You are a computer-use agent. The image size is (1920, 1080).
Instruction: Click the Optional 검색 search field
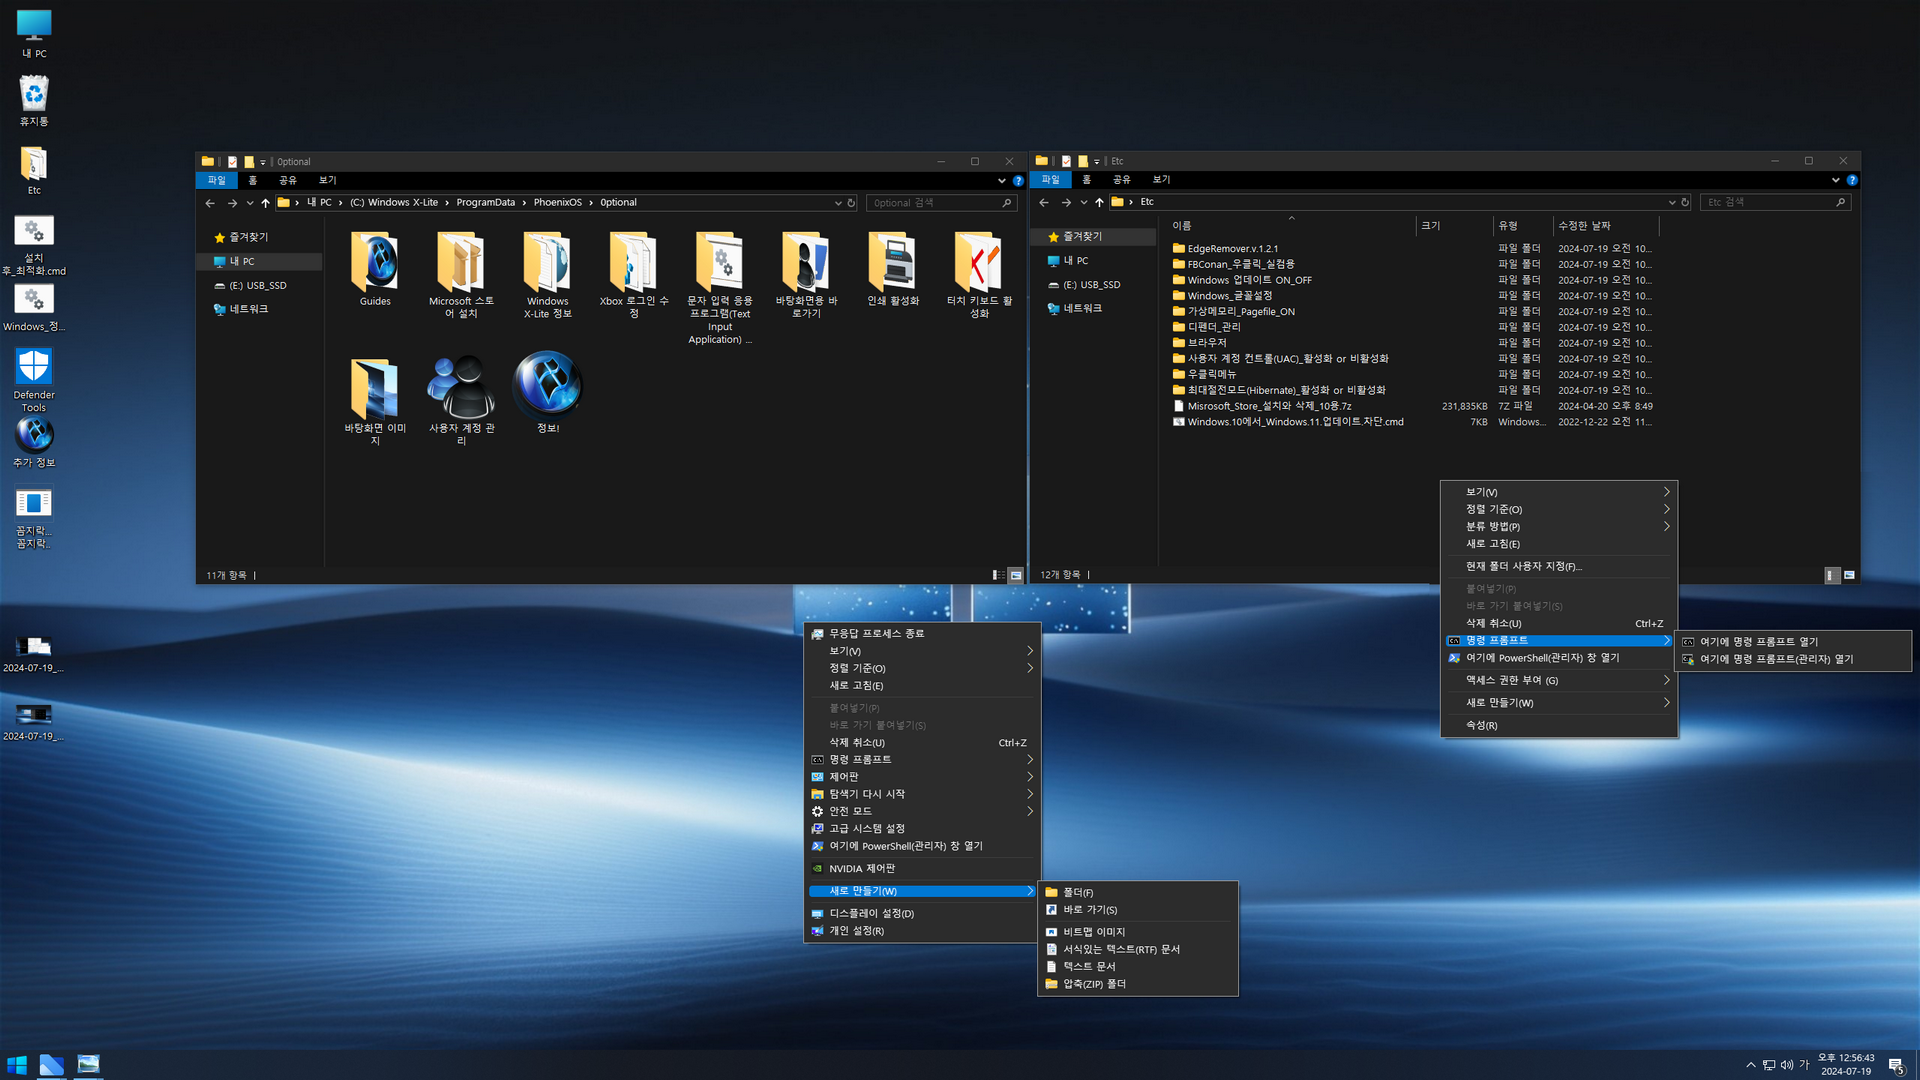pyautogui.click(x=930, y=203)
